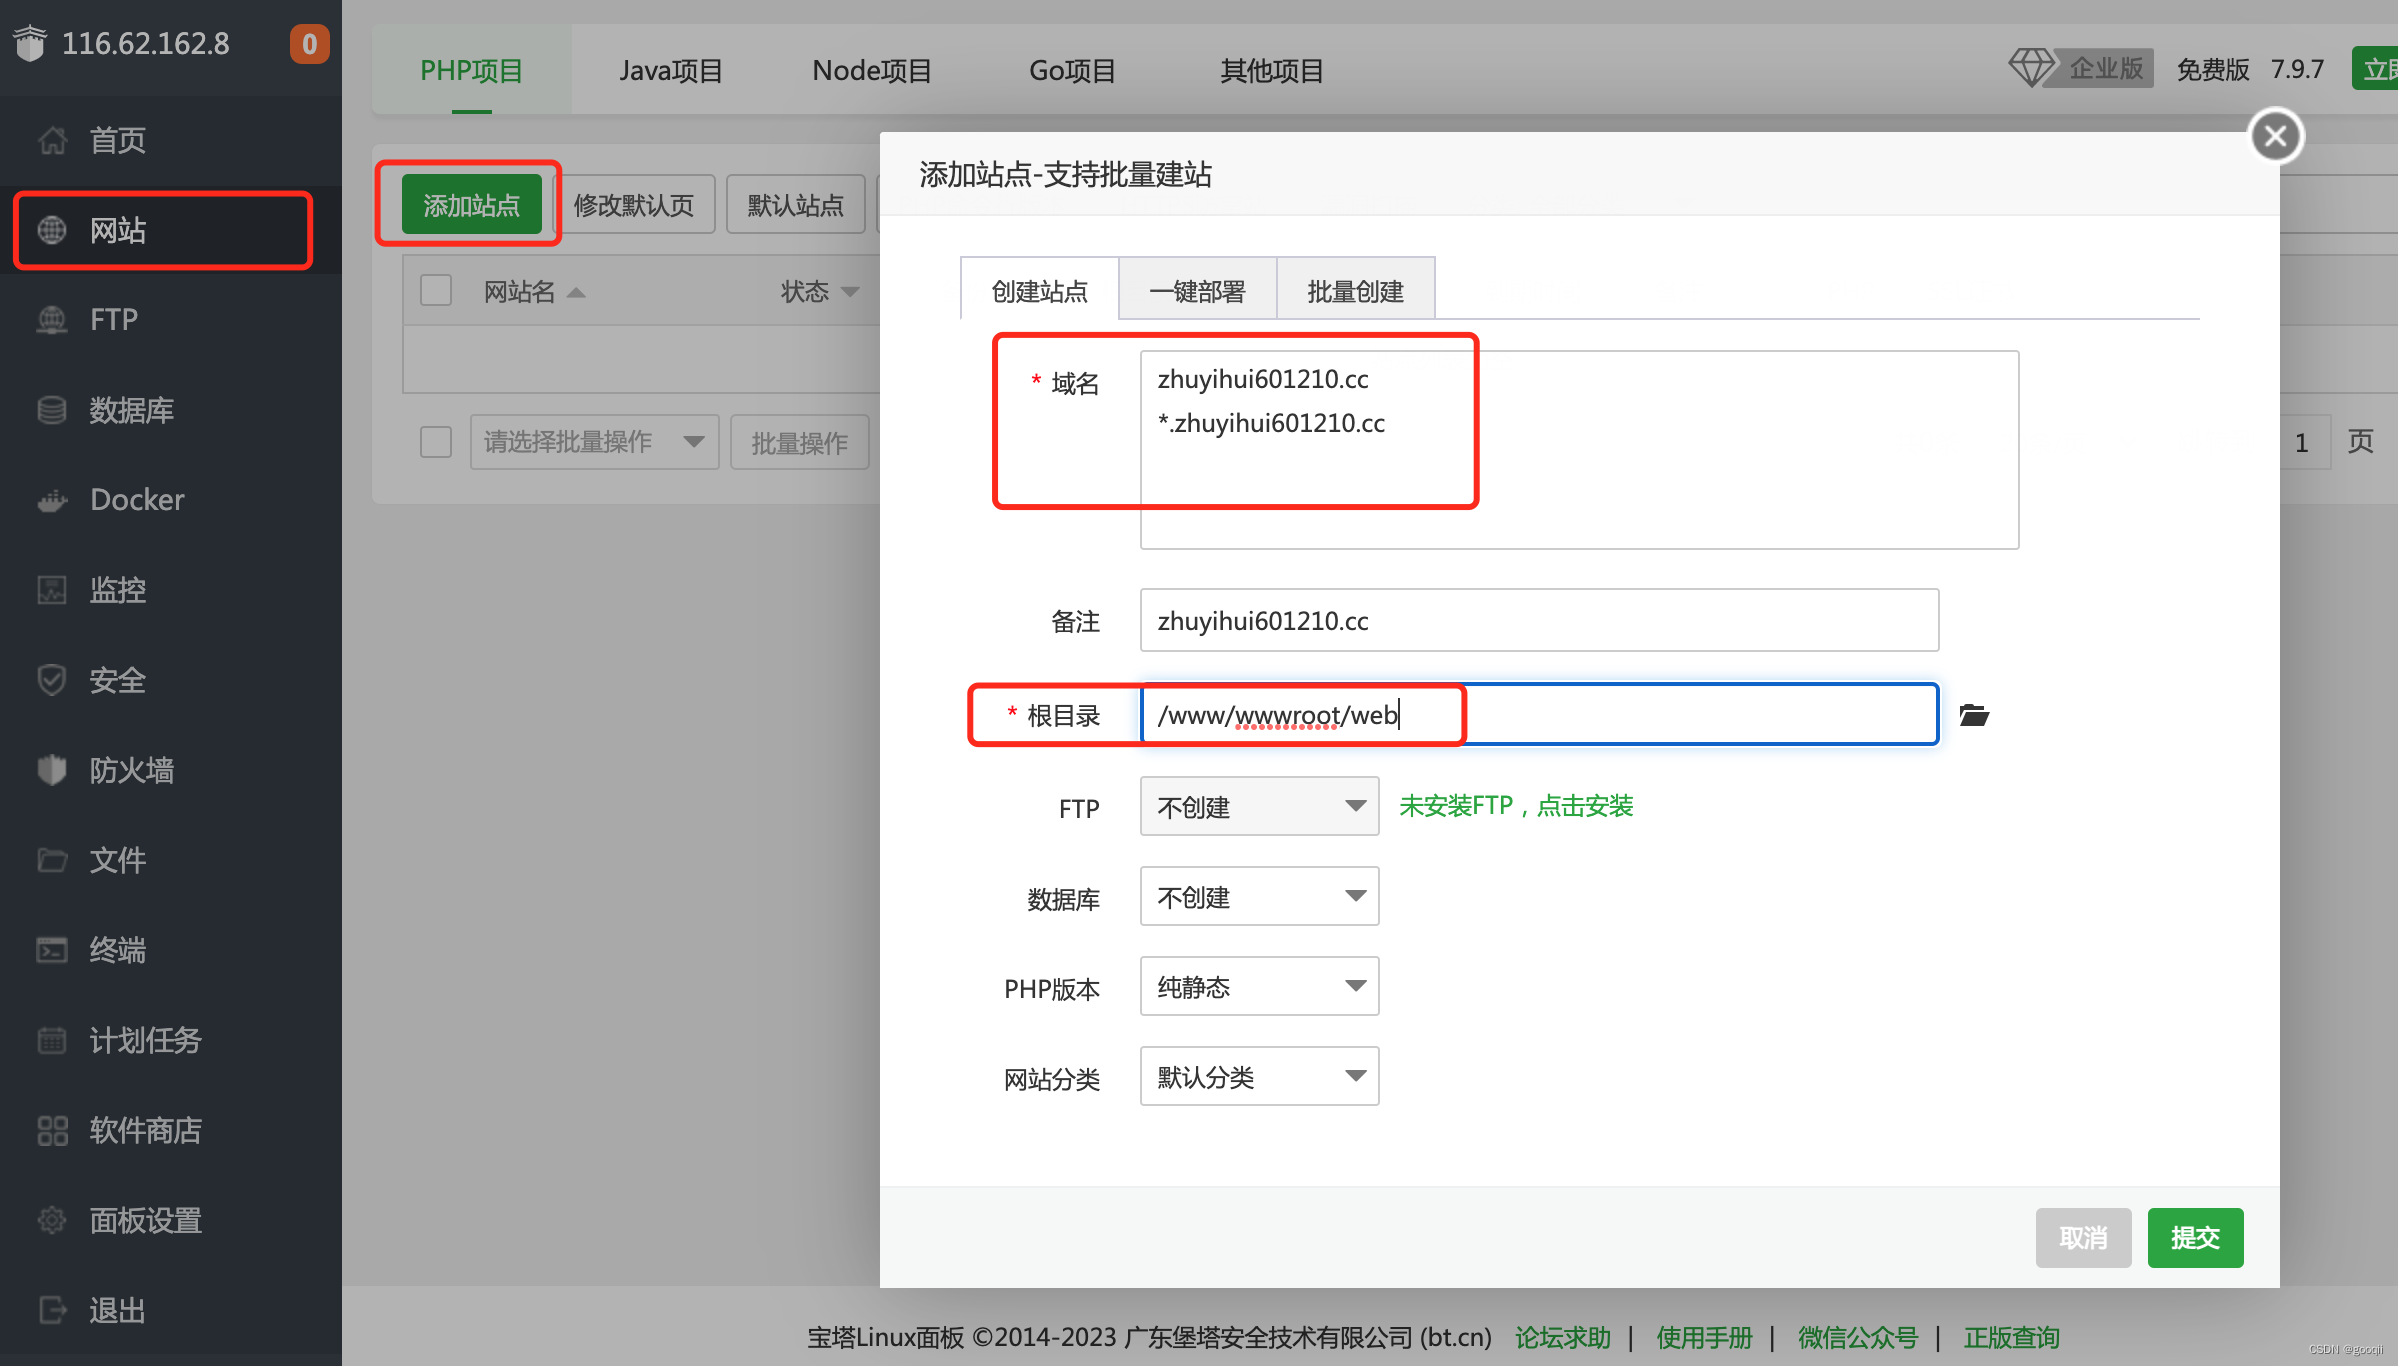Click the 安全 shield icon
Image resolution: width=2398 pixels, height=1366 pixels.
52,680
